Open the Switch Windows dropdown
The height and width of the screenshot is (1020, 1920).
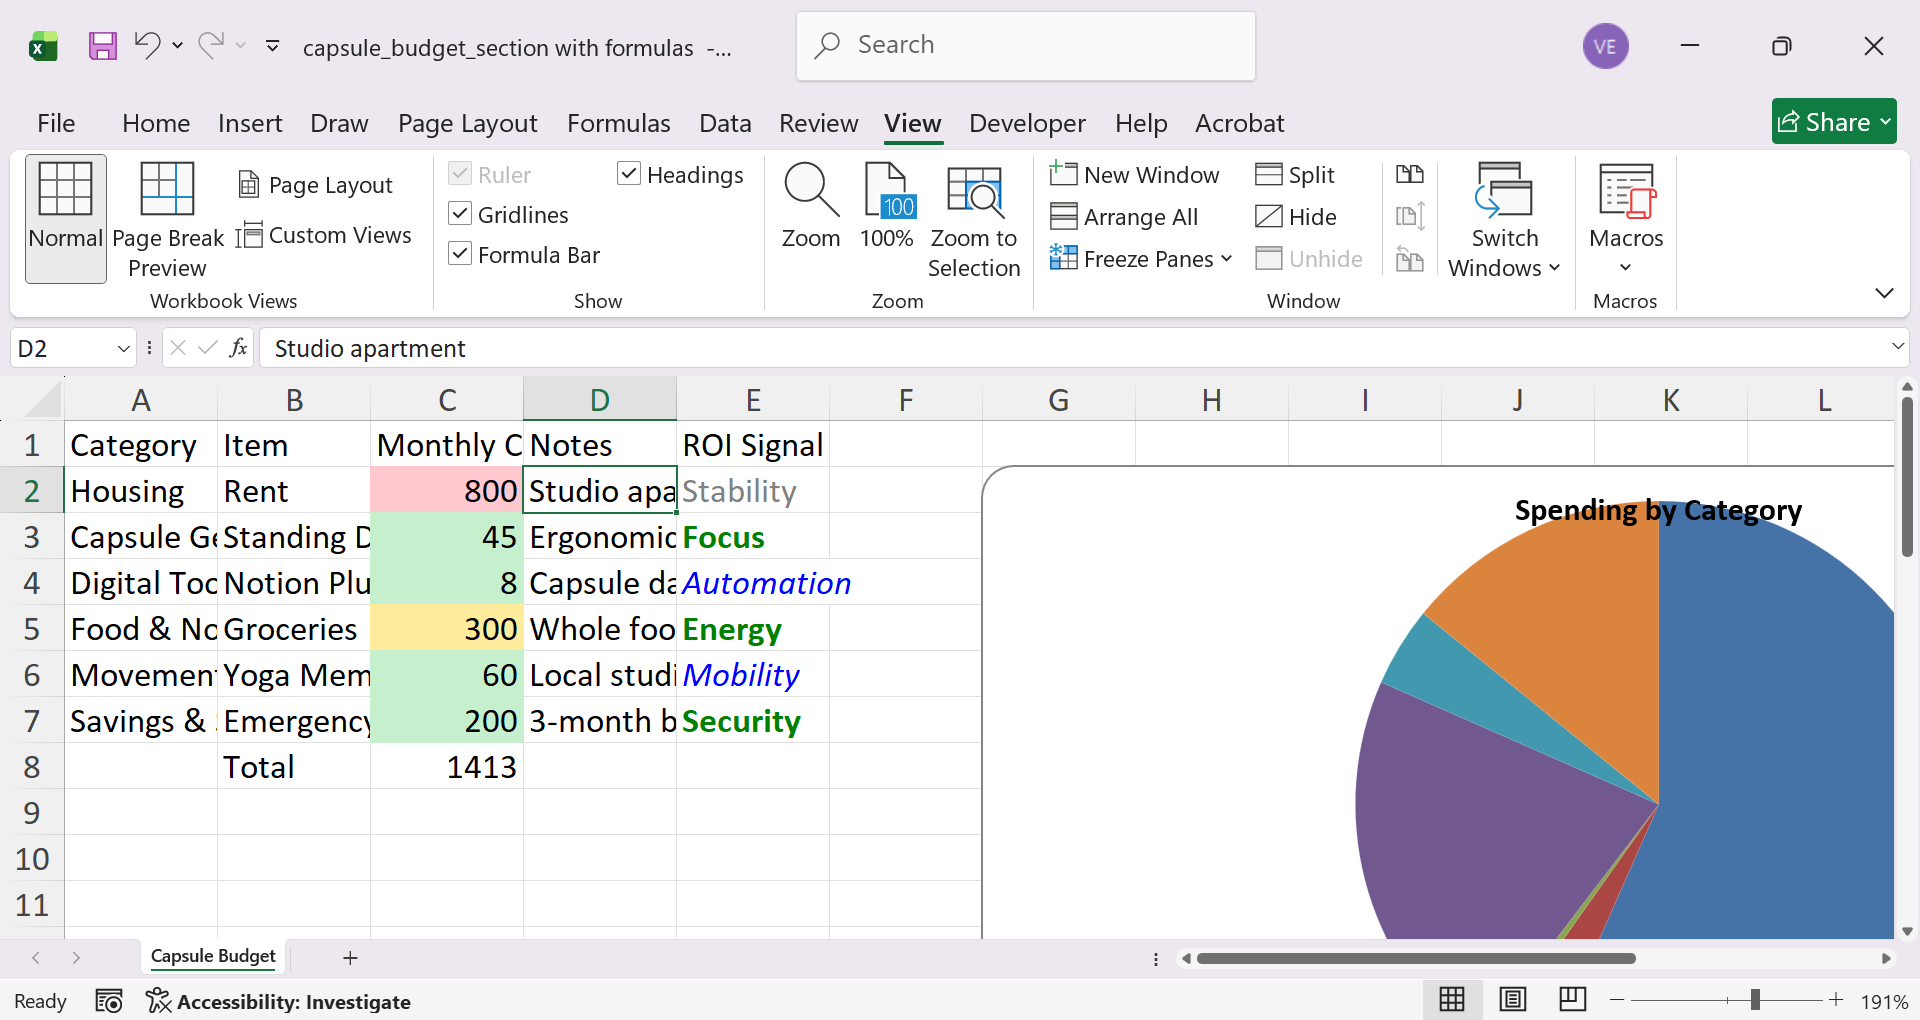[x=1504, y=222]
